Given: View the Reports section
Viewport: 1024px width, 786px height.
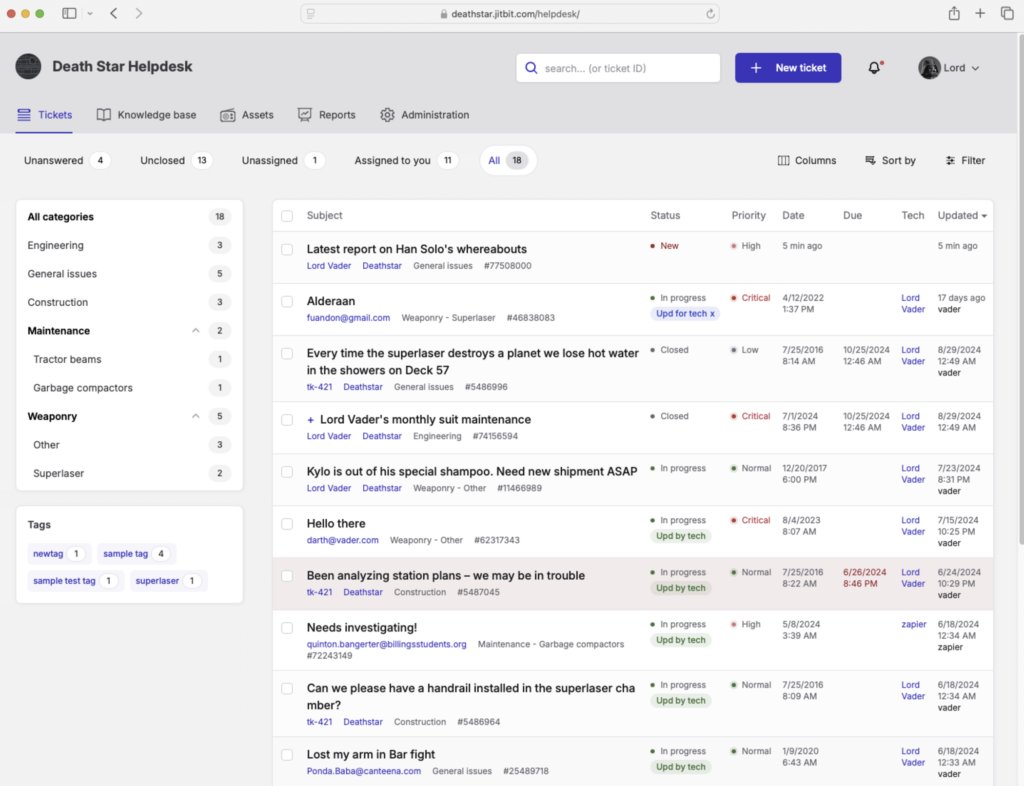Looking at the screenshot, I should 326,115.
